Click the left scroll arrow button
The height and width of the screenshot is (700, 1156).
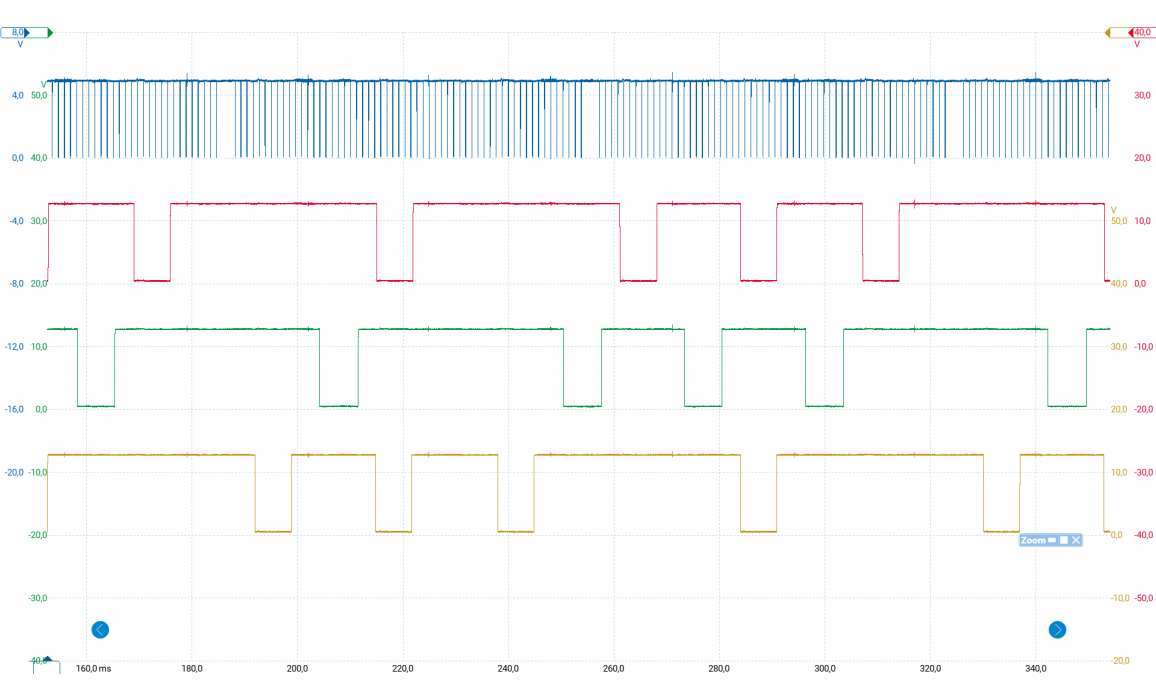pos(100,630)
